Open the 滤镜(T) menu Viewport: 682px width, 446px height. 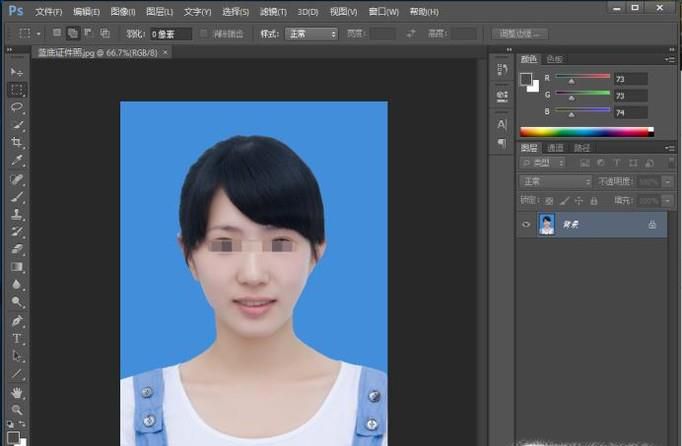click(x=273, y=12)
